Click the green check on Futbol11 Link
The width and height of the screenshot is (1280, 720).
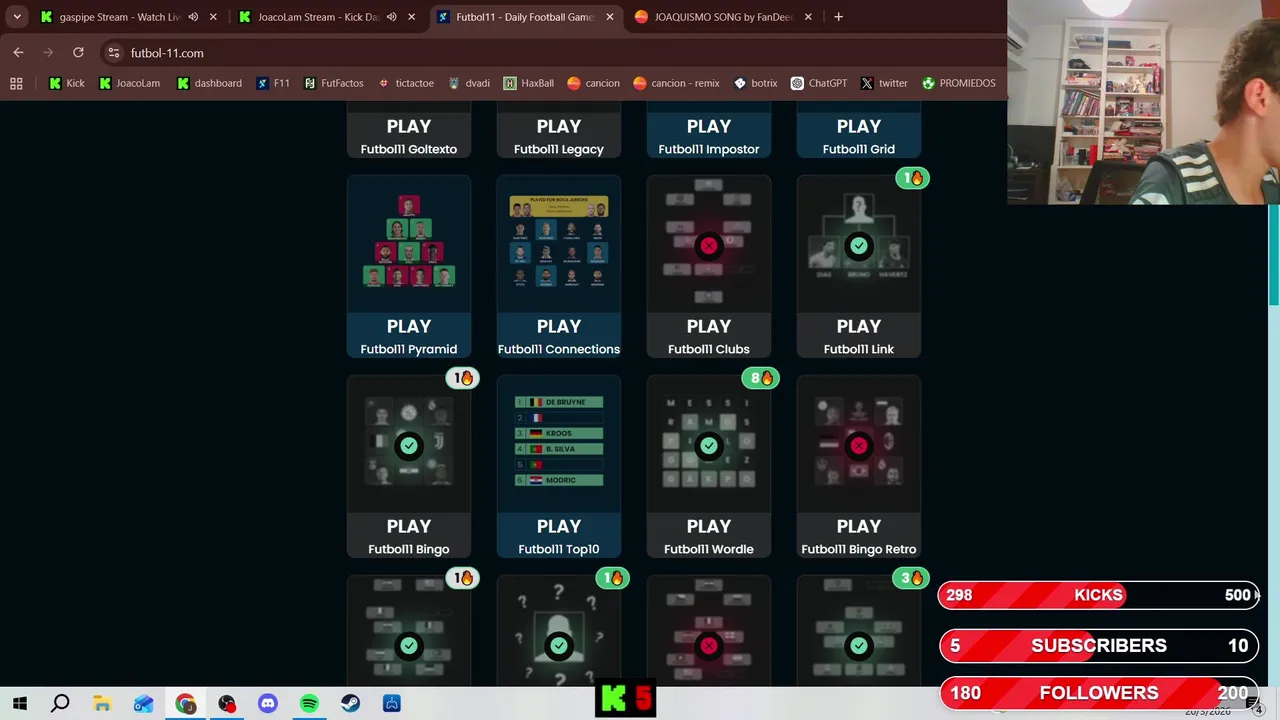coord(859,245)
